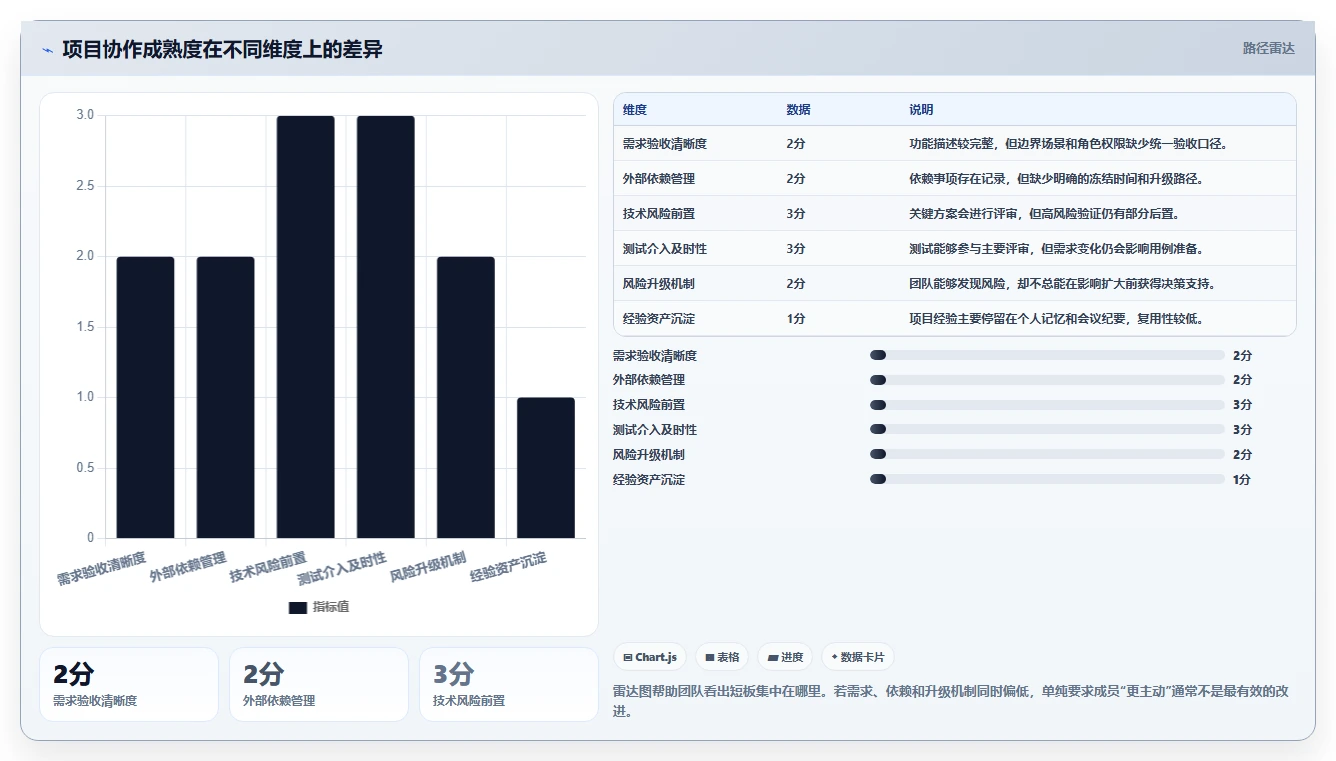Click the 风险升级机制 label in the progress list
The width and height of the screenshot is (1336, 761).
649,455
